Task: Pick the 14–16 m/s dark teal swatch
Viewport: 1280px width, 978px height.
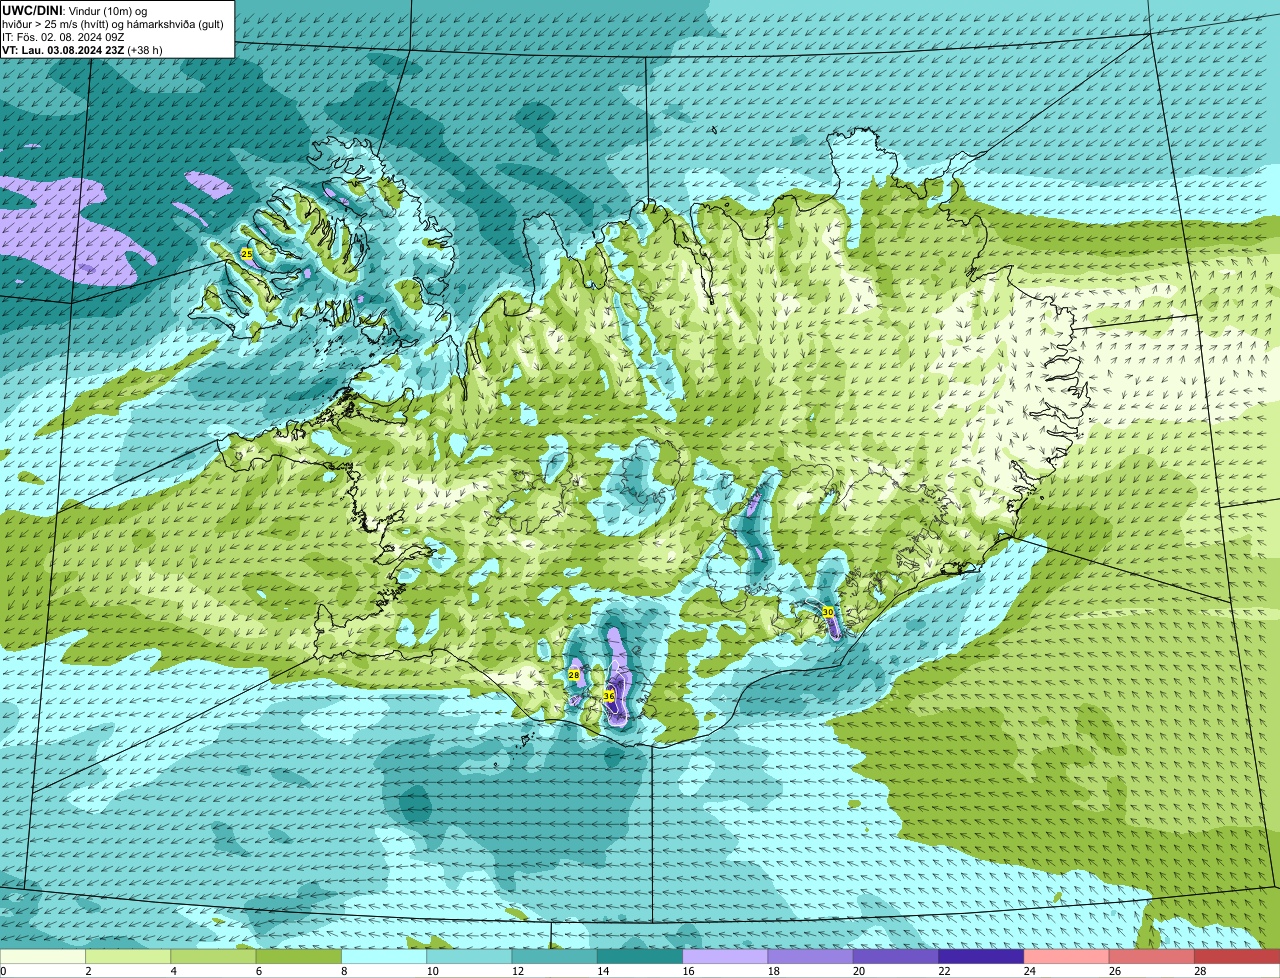Action: click(640, 956)
